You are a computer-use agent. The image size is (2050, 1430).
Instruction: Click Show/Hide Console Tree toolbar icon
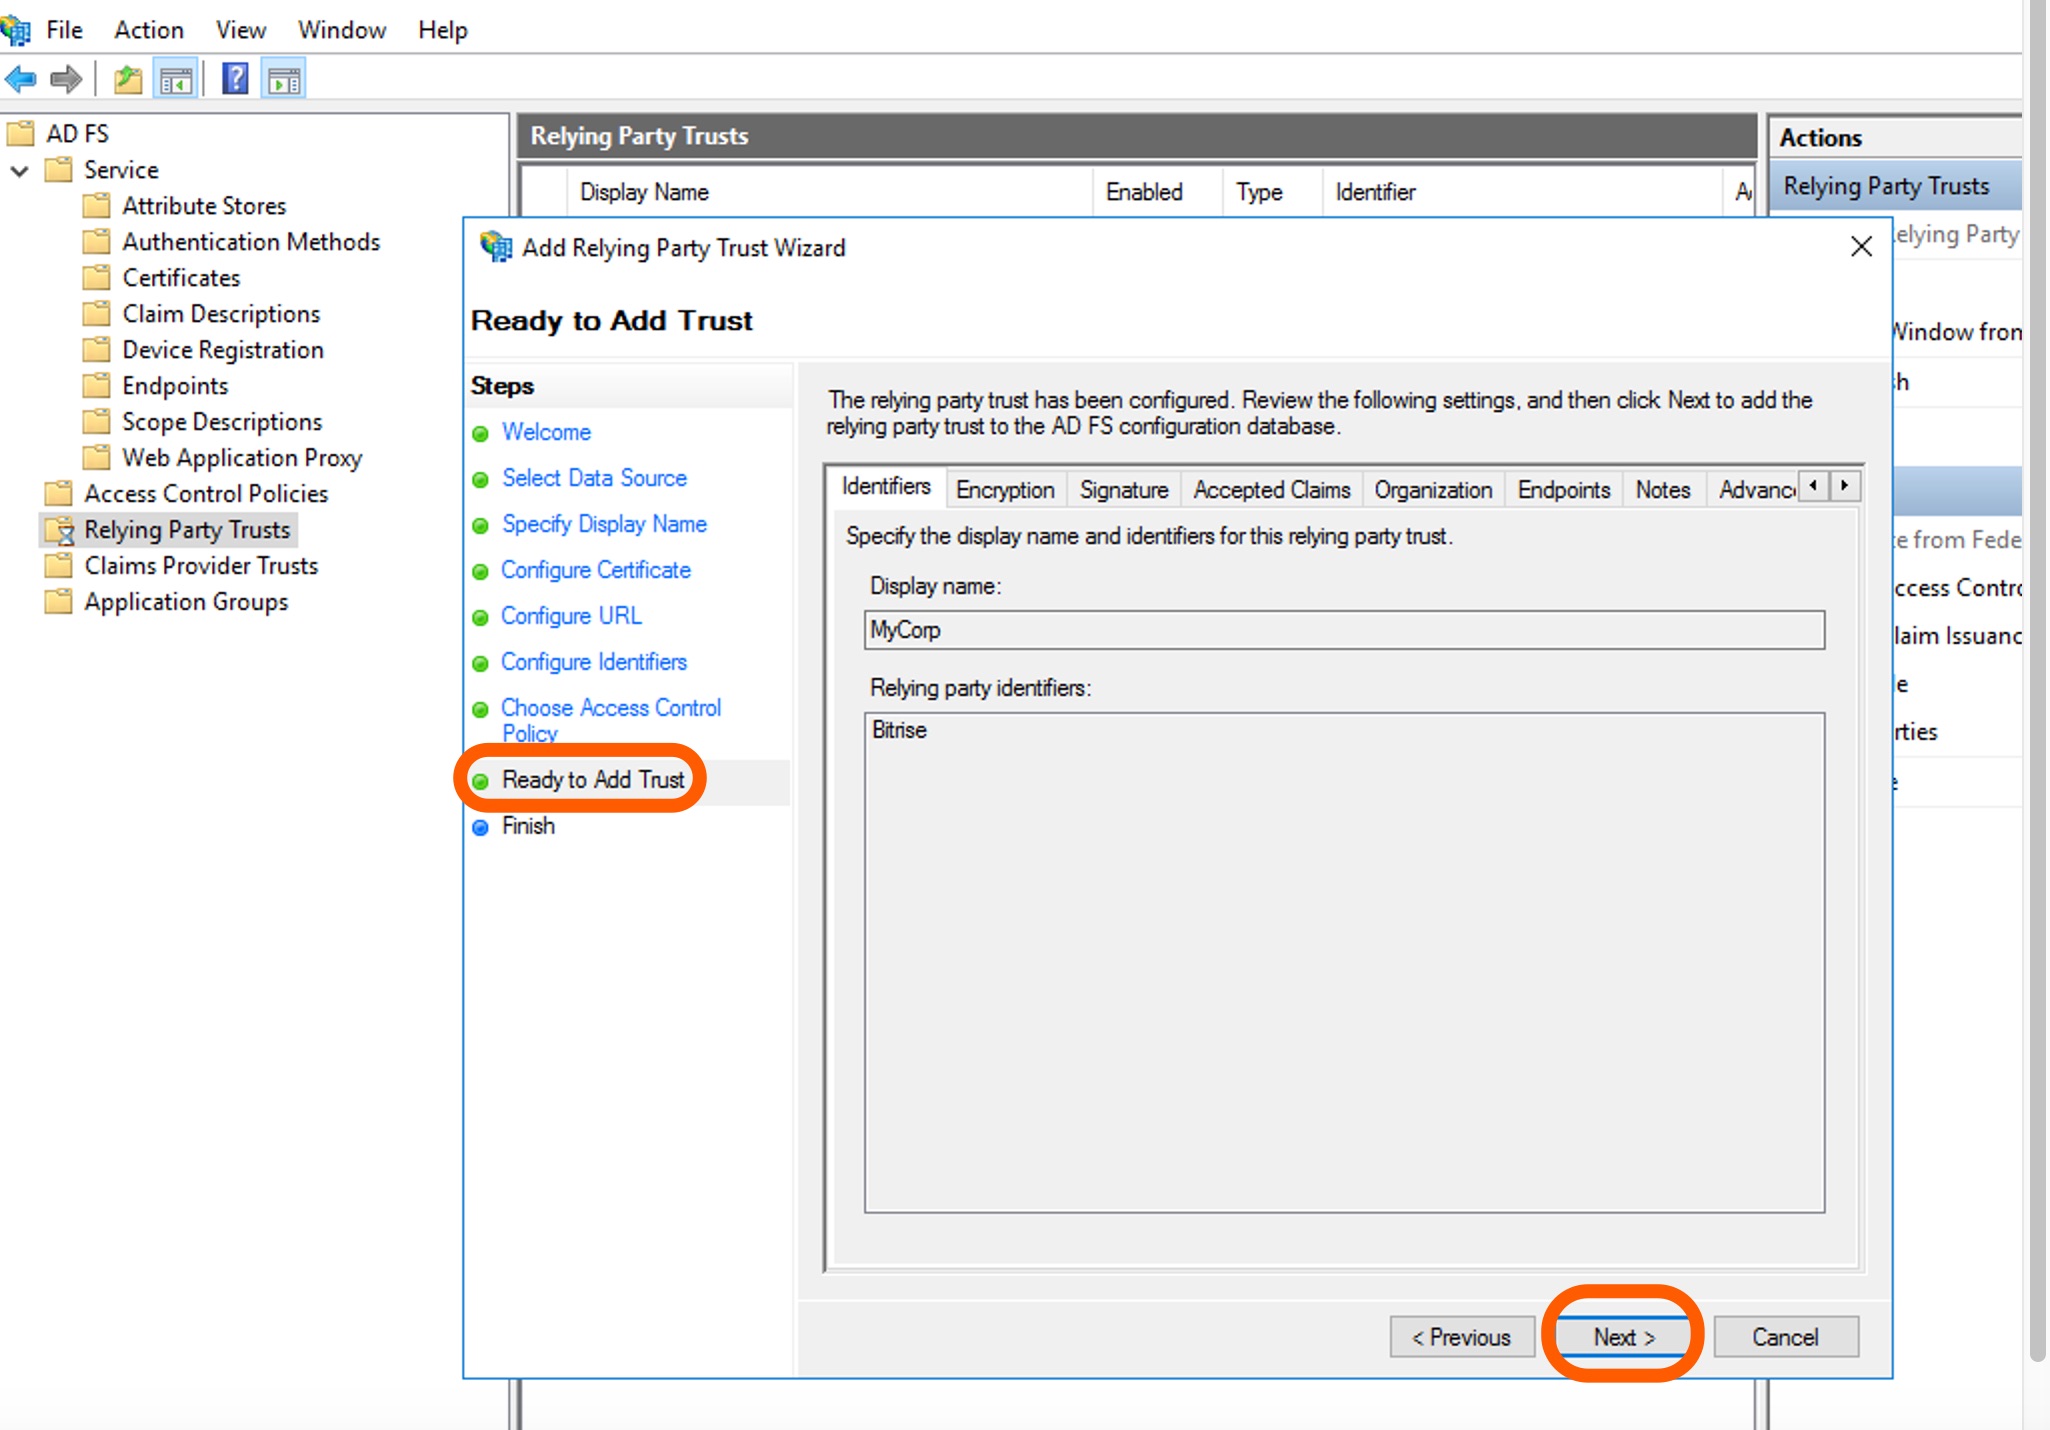(x=176, y=79)
